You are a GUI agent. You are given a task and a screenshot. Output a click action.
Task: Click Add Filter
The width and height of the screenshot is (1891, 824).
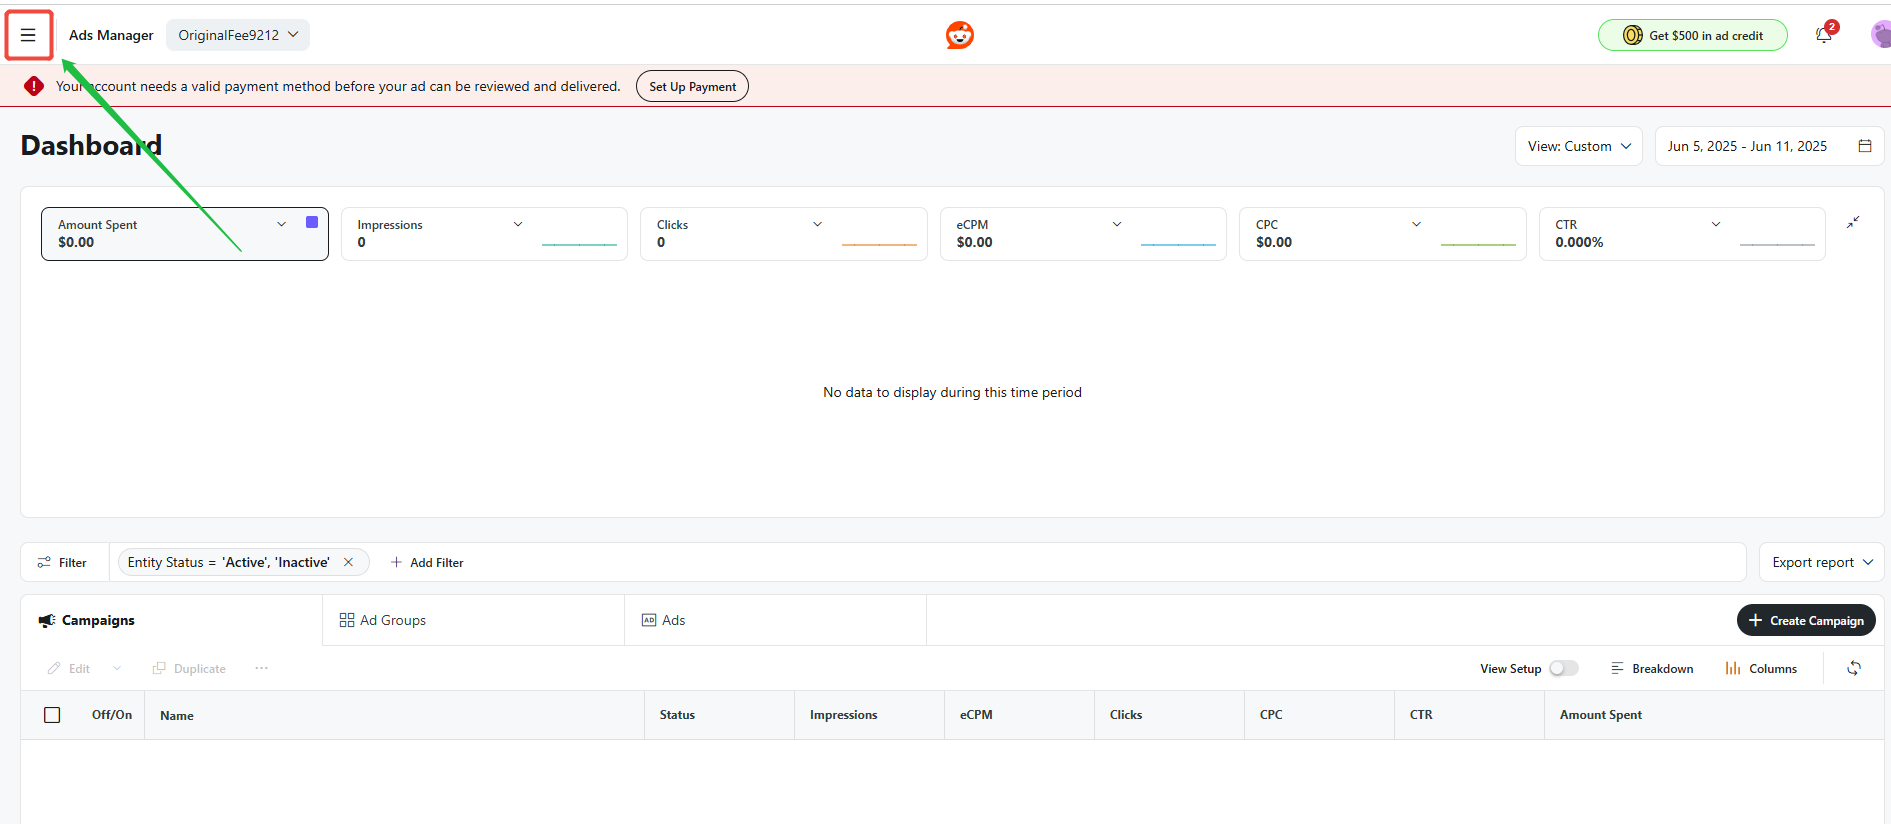coord(427,562)
